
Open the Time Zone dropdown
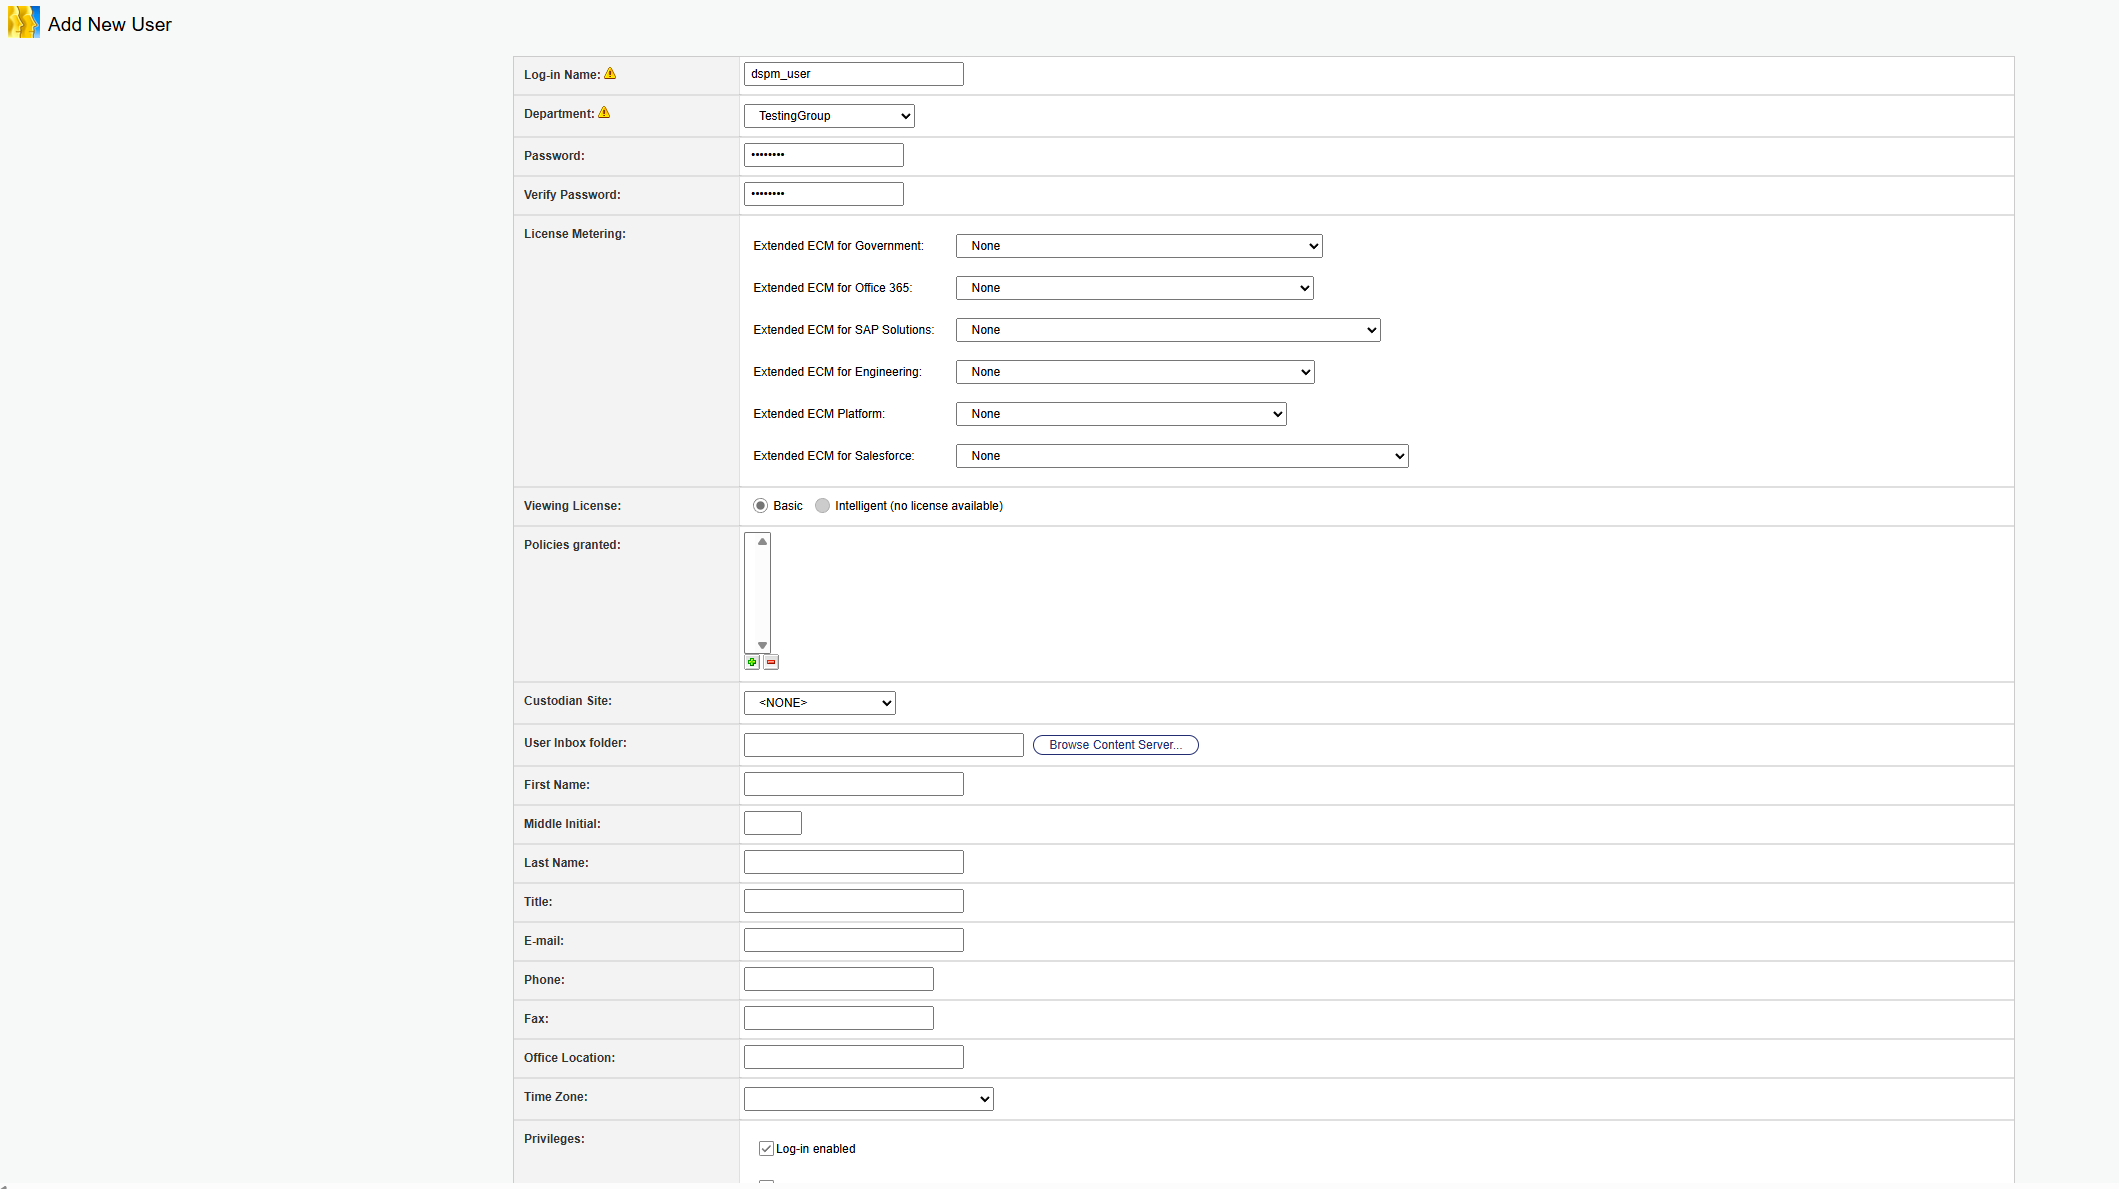coord(868,1099)
